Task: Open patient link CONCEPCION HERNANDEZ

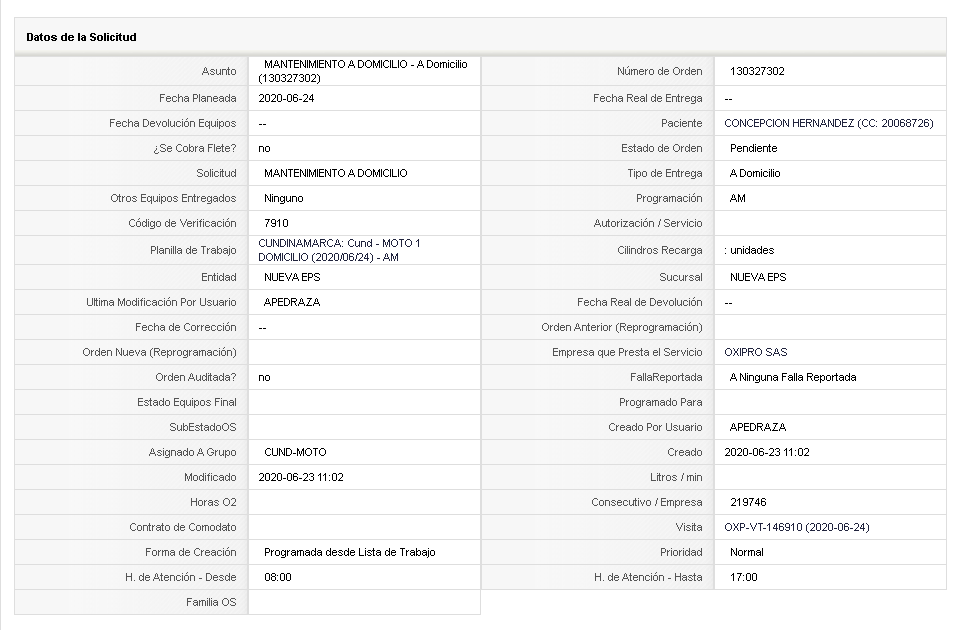Action: [828, 123]
